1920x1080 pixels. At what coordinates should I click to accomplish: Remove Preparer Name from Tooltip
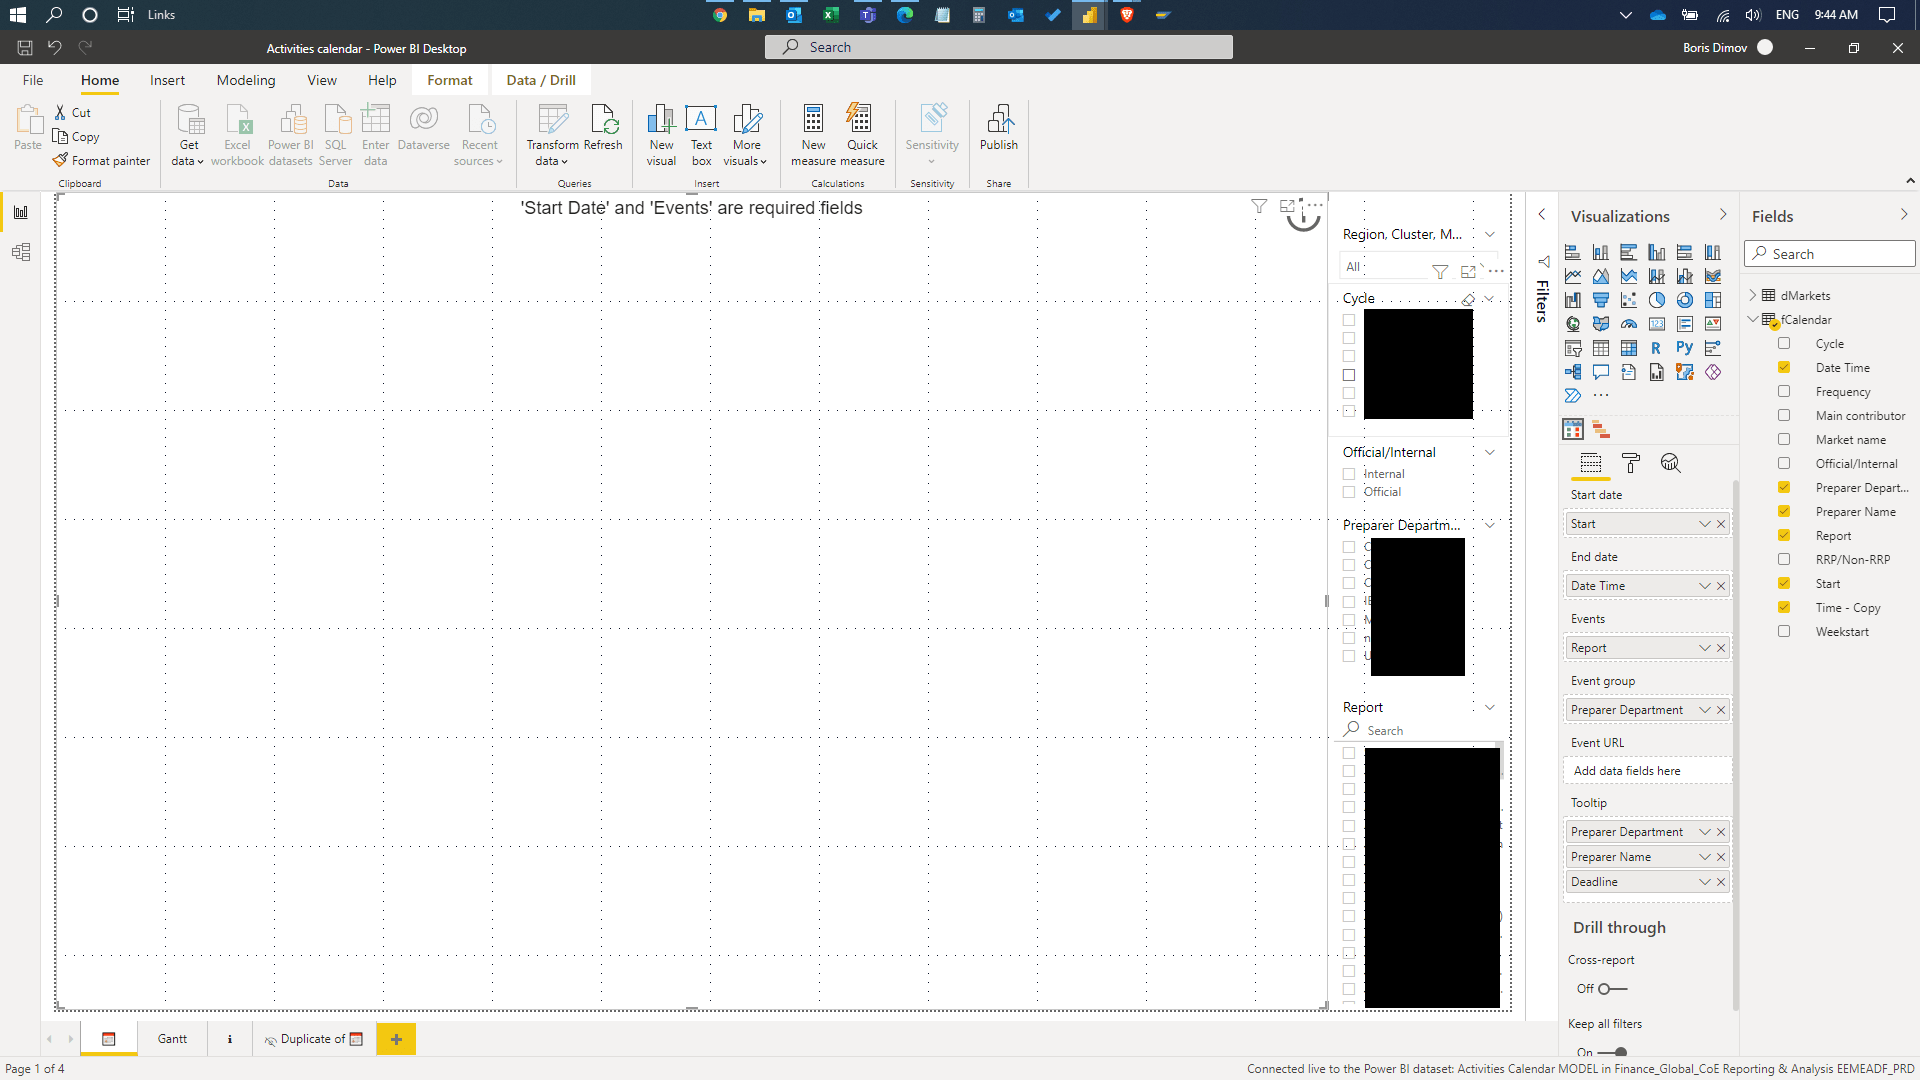pos(1721,857)
